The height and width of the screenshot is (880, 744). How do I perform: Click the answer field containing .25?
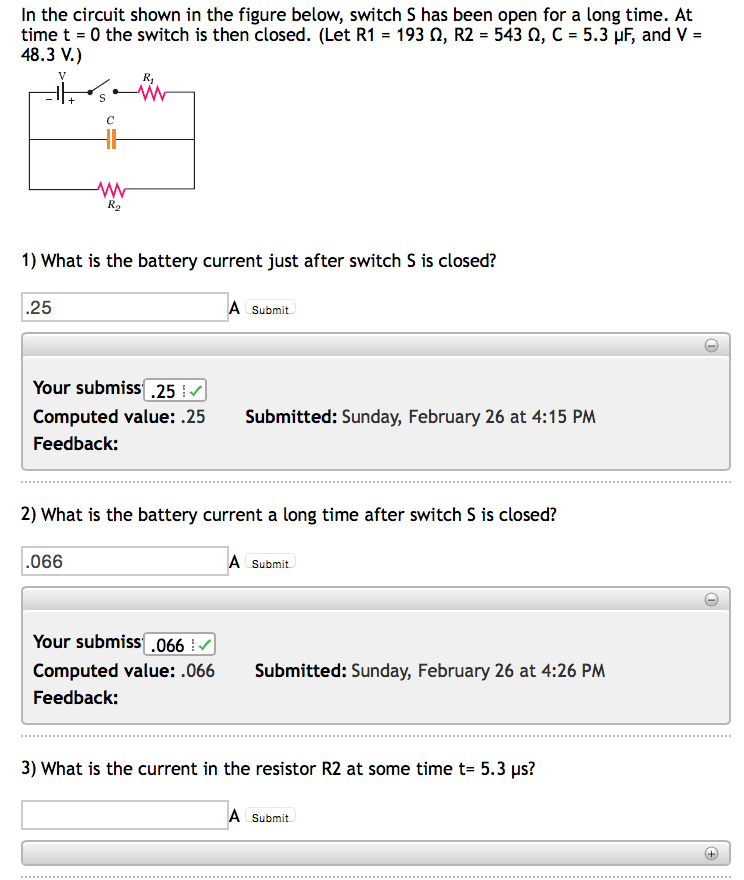[124, 306]
